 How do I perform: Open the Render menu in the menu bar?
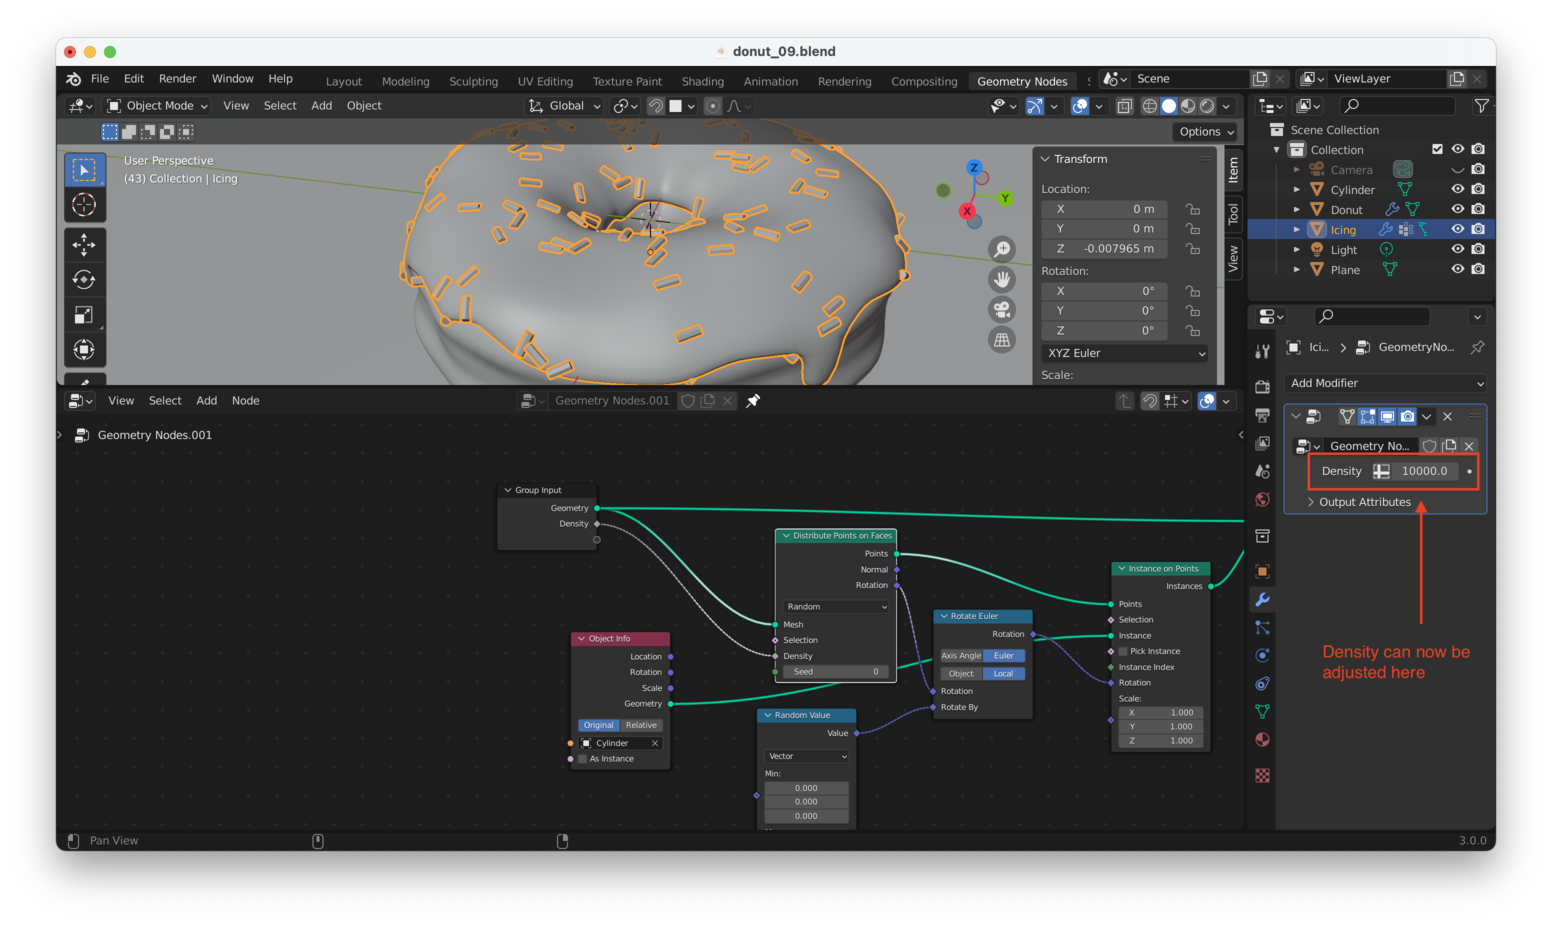[x=178, y=78]
